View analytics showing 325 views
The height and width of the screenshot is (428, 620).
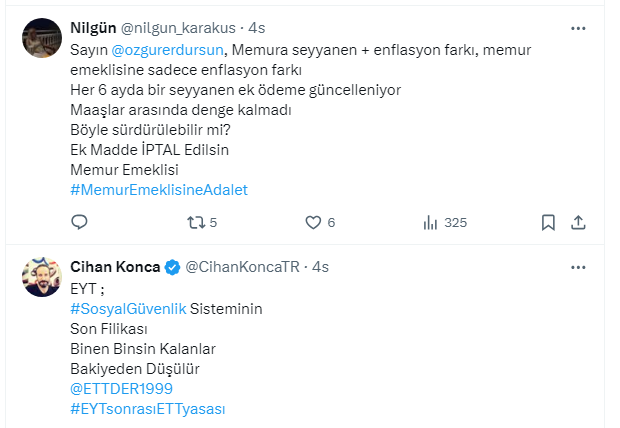click(431, 222)
